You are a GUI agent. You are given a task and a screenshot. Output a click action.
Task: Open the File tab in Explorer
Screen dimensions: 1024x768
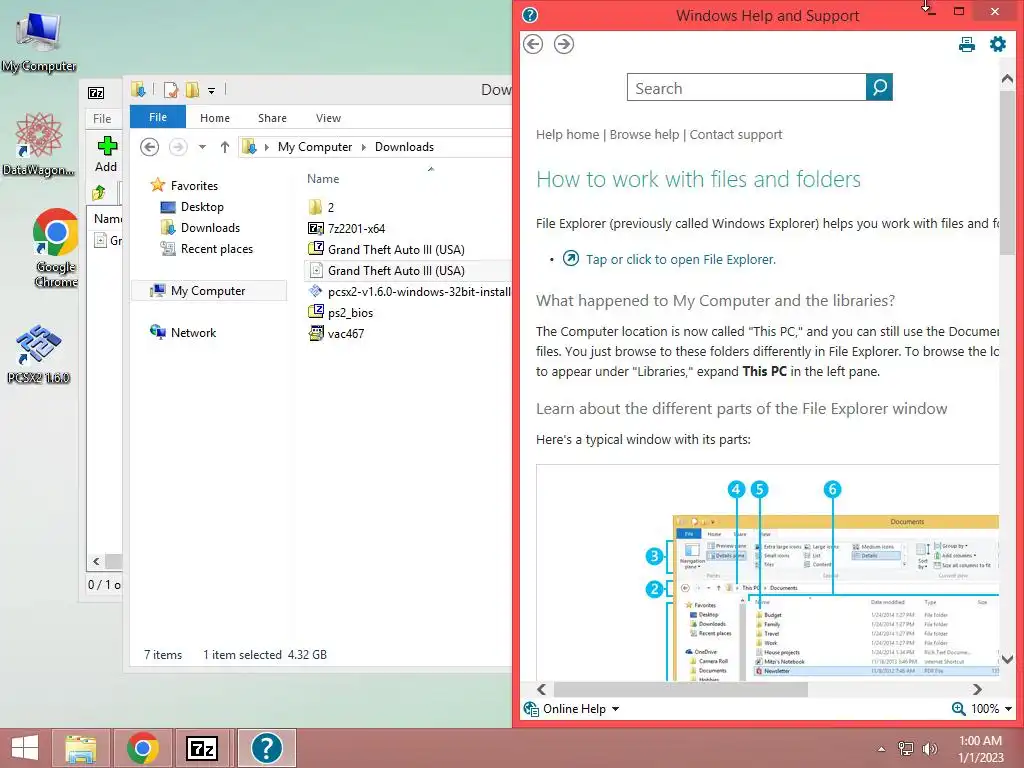pyautogui.click(x=158, y=117)
